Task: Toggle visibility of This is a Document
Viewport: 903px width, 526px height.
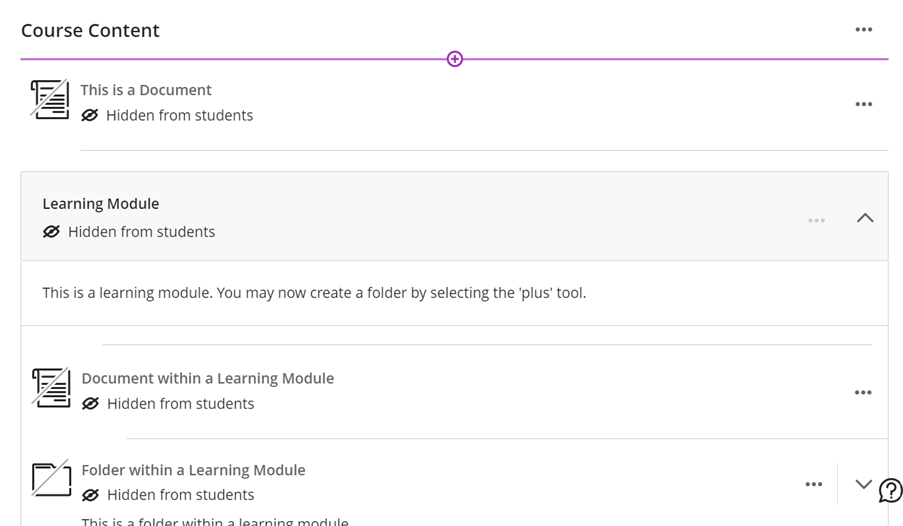Action: (167, 115)
